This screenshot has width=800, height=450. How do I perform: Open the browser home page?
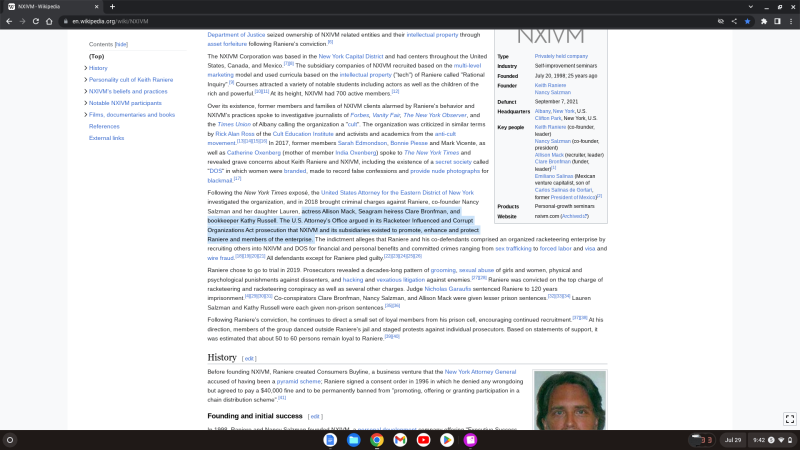point(49,21)
